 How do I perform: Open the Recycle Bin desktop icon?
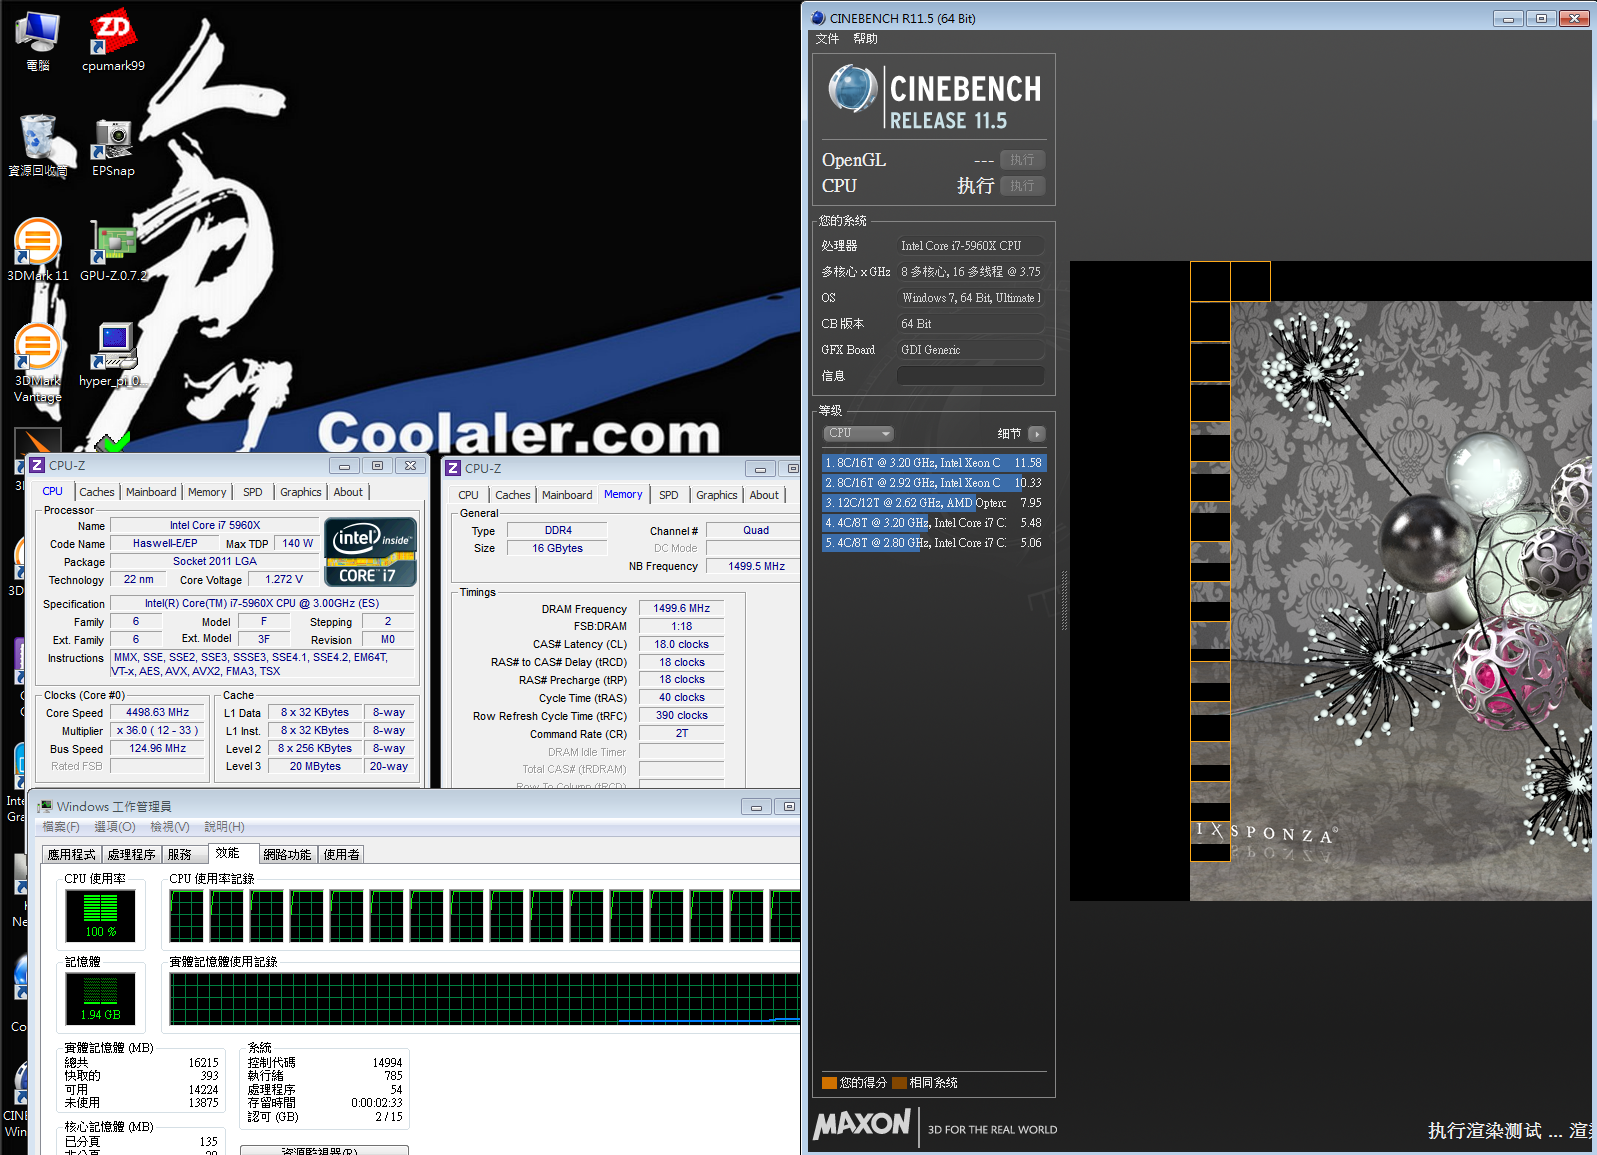(37, 145)
